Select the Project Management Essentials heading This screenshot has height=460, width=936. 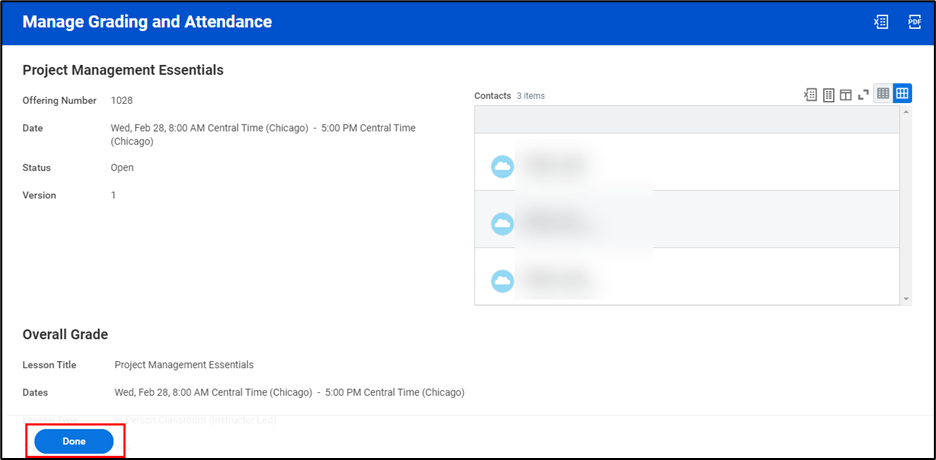point(123,70)
